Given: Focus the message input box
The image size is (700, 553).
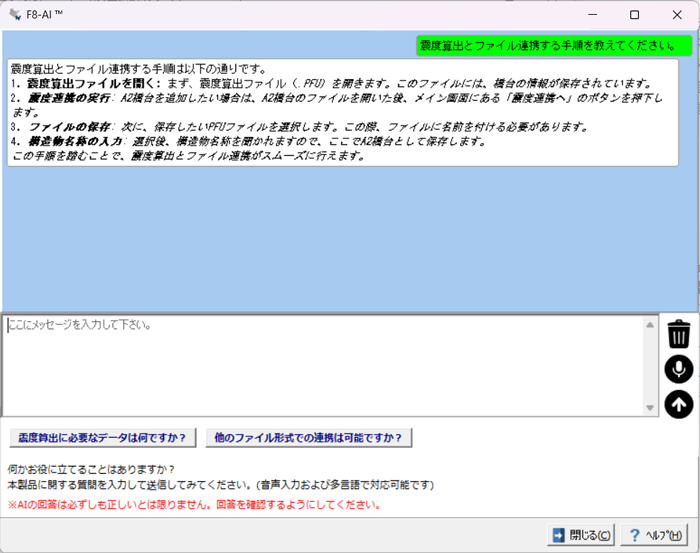Looking at the screenshot, I should click(330, 365).
